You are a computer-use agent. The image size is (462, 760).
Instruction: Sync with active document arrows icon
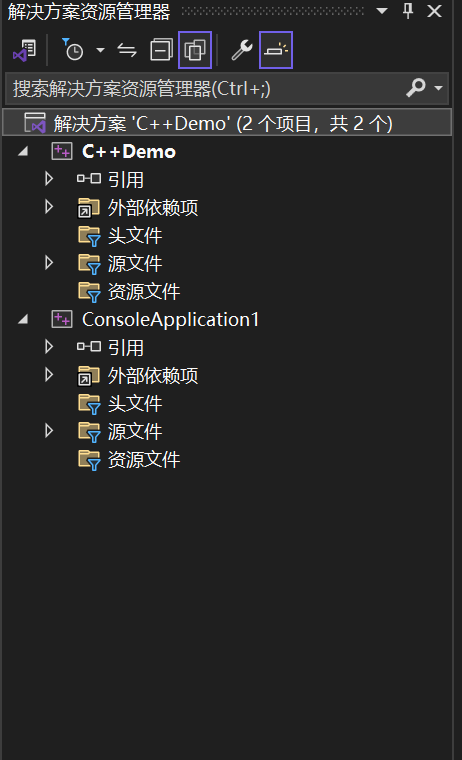click(x=127, y=50)
